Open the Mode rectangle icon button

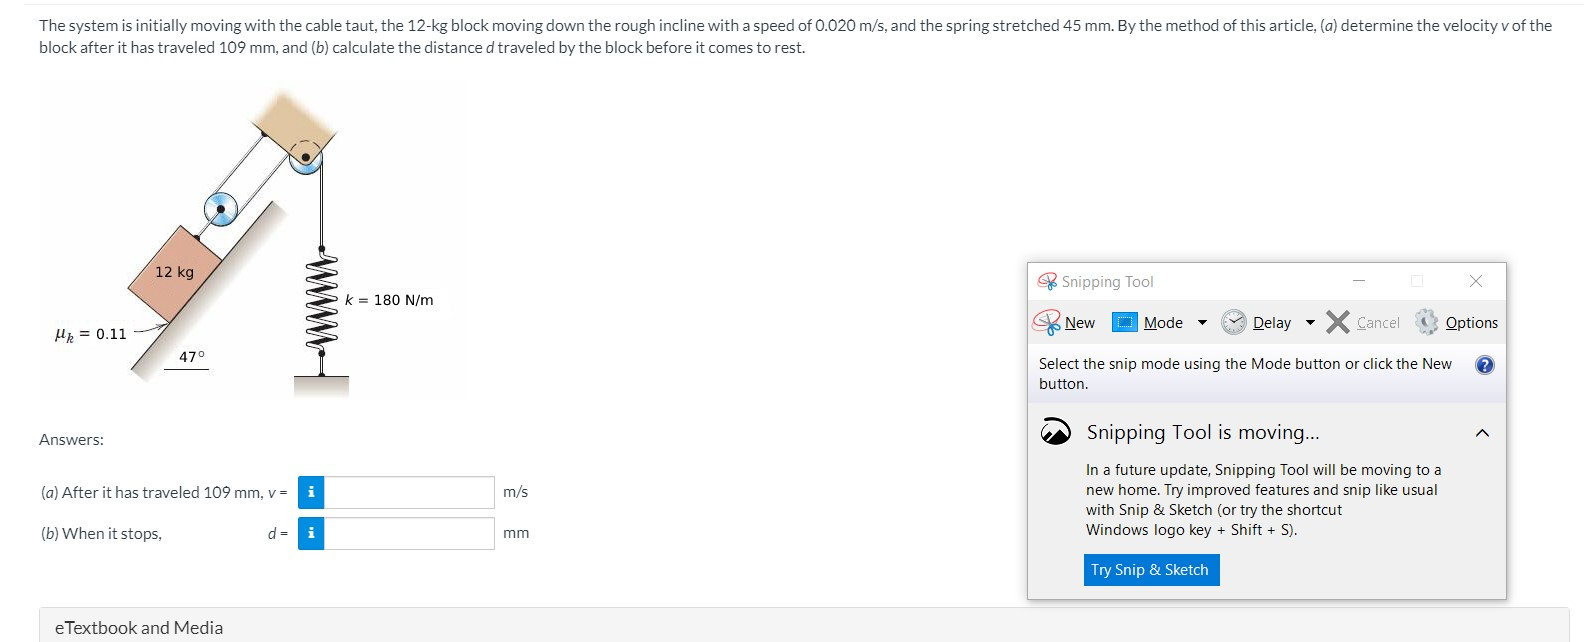pos(1125,322)
